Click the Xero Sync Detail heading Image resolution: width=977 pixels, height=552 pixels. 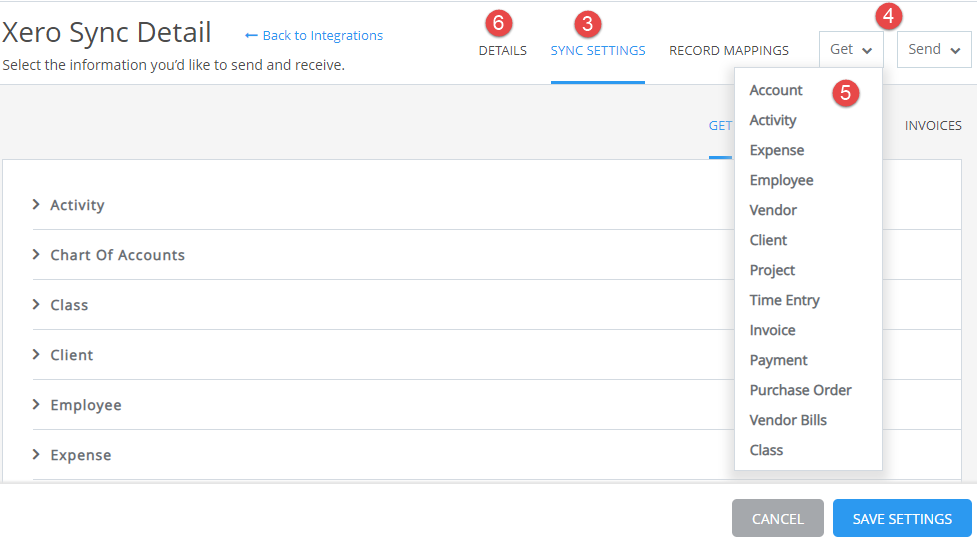(107, 32)
